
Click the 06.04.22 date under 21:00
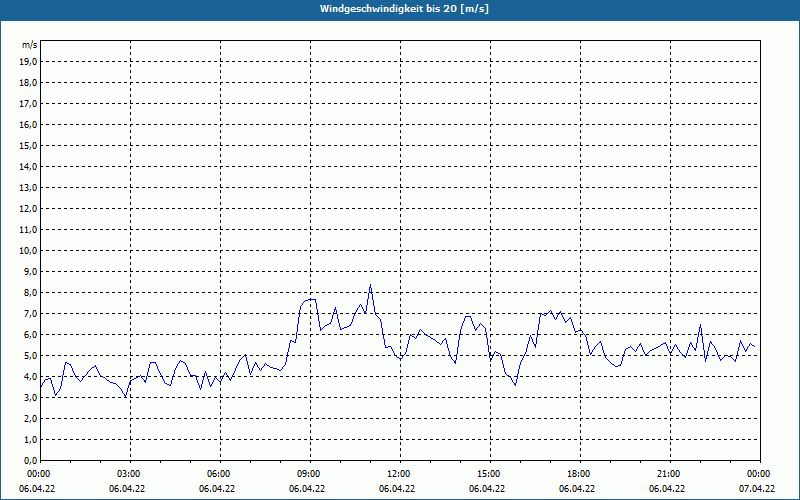coord(667,489)
